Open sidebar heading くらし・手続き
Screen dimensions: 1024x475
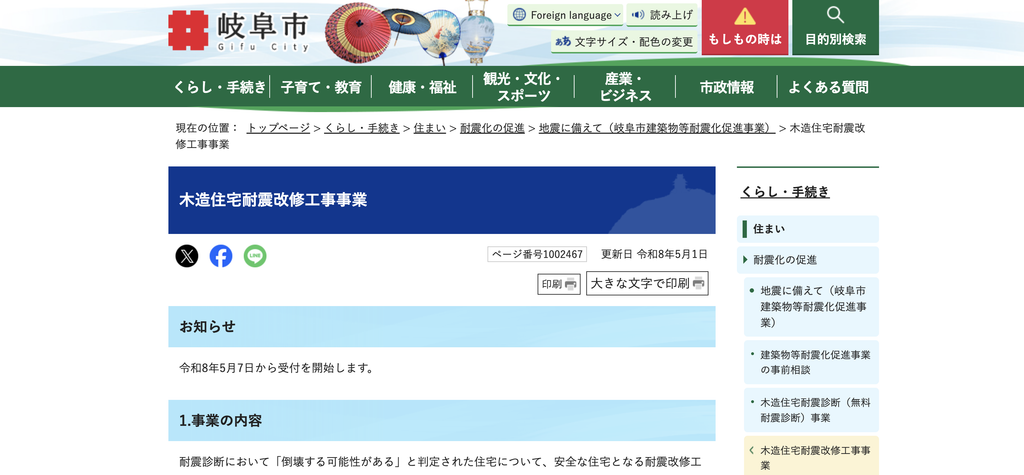click(x=785, y=192)
